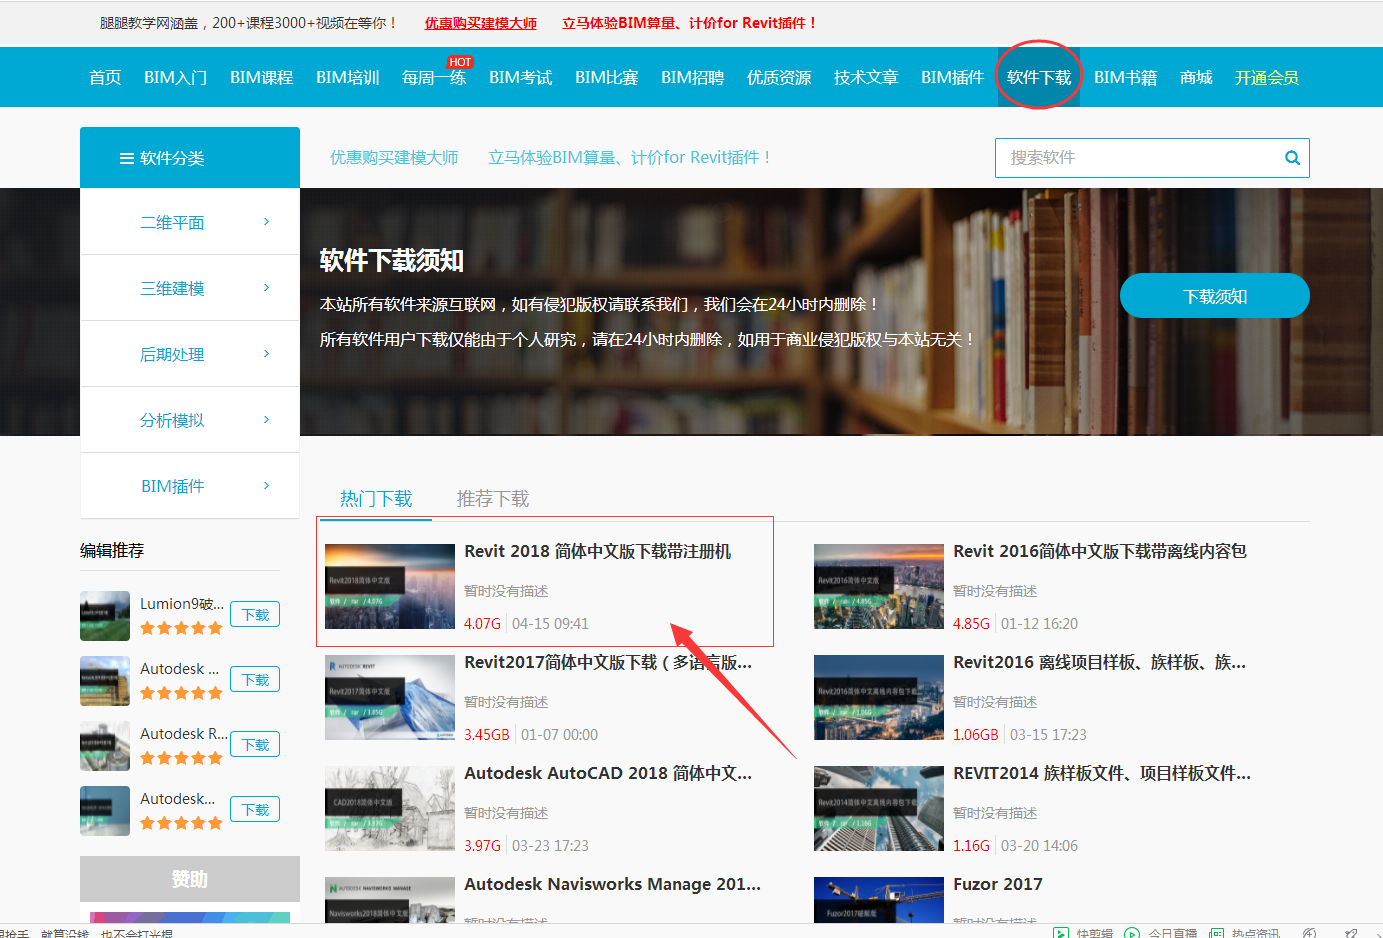Open the AutoCAD 2018 sketch thumbnail

tap(390, 808)
